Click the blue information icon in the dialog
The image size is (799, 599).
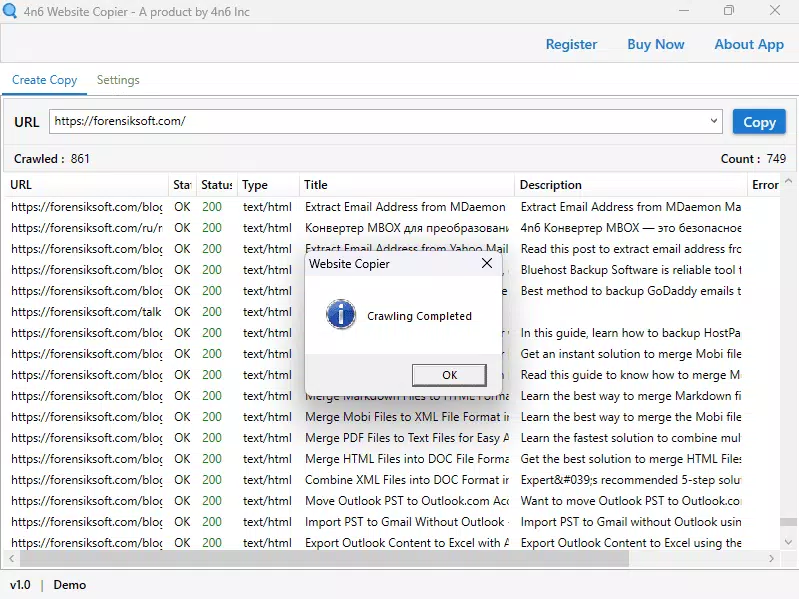pyautogui.click(x=341, y=314)
